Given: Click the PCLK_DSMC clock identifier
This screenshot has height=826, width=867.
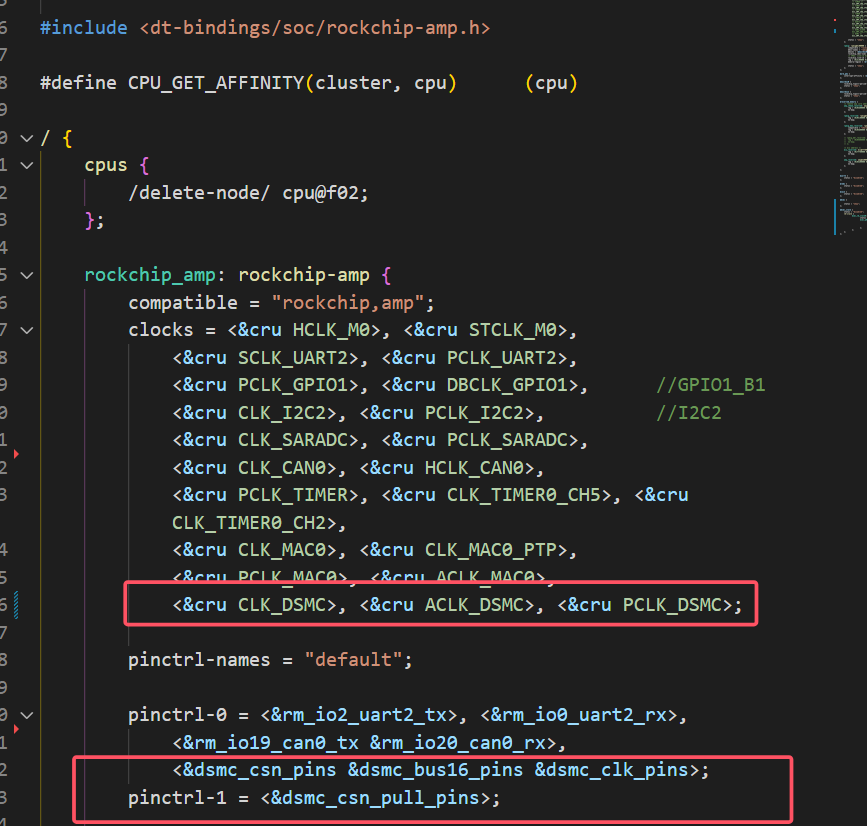Looking at the screenshot, I should (670, 604).
